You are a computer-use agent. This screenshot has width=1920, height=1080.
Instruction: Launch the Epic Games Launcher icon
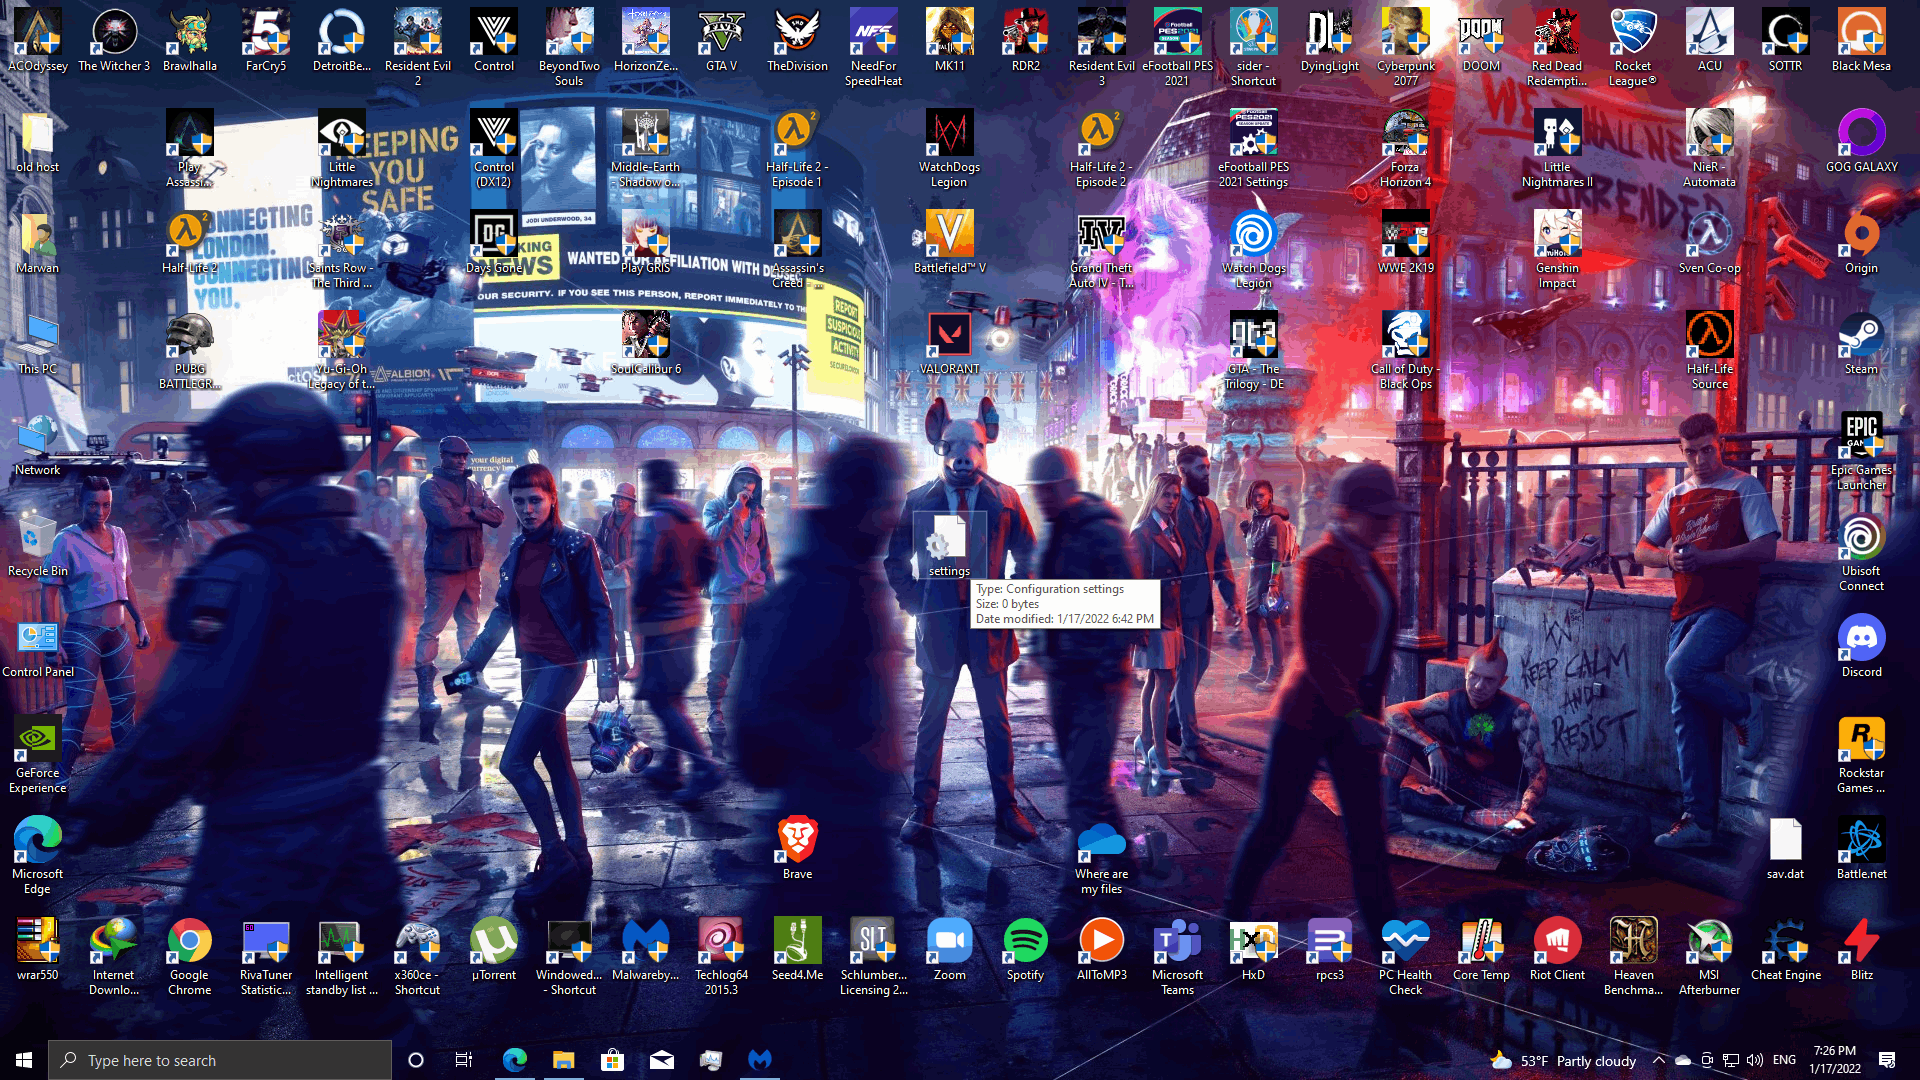pyautogui.click(x=1861, y=451)
